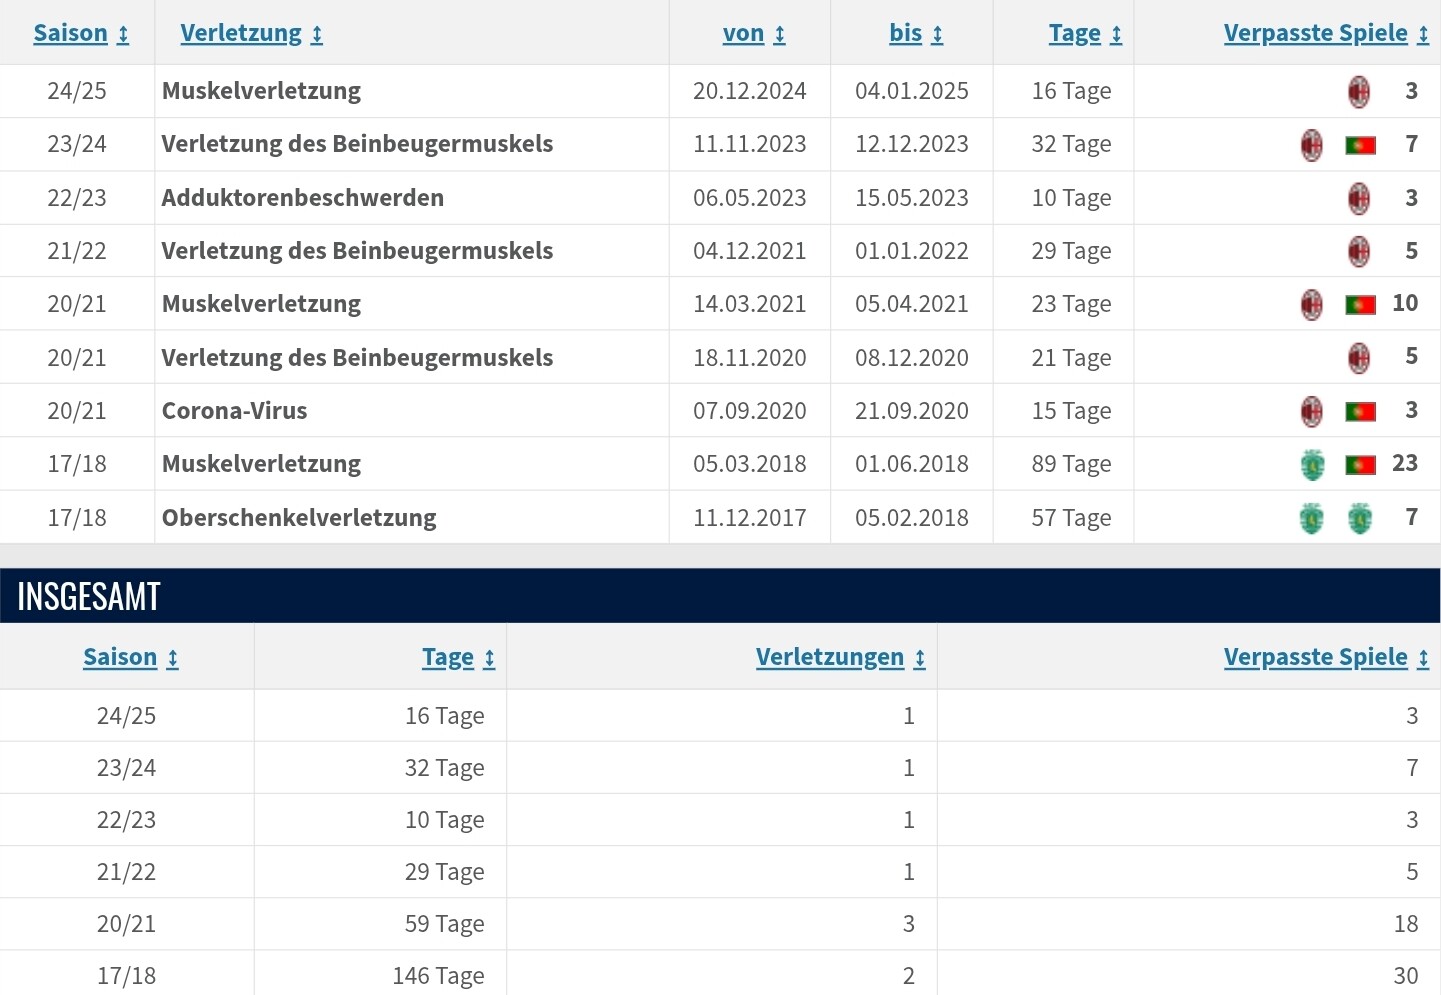Viewport: 1441px width, 995px height.
Task: Click the 11.12.2017 start date cell
Action: click(750, 518)
